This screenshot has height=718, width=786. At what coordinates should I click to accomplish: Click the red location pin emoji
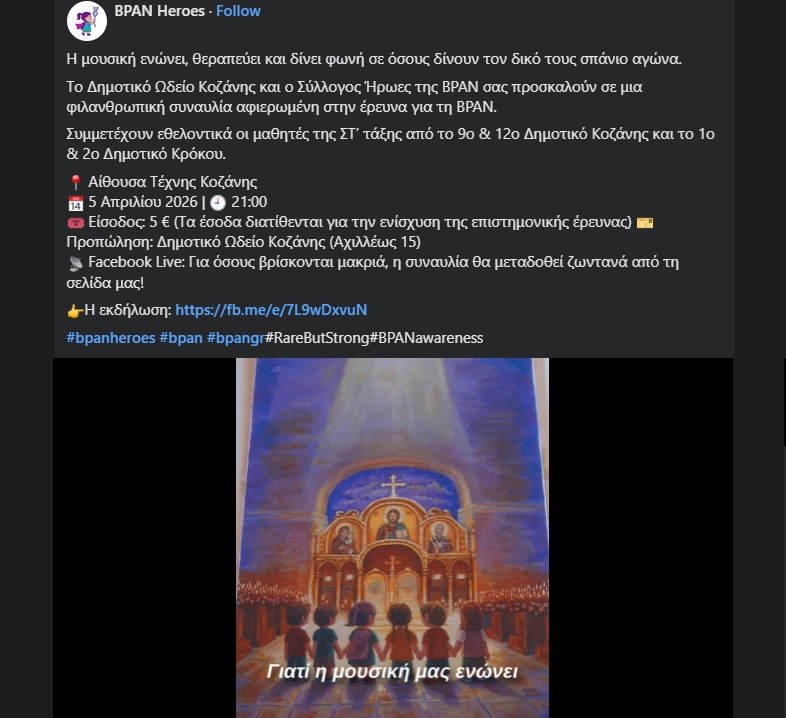tap(75, 182)
